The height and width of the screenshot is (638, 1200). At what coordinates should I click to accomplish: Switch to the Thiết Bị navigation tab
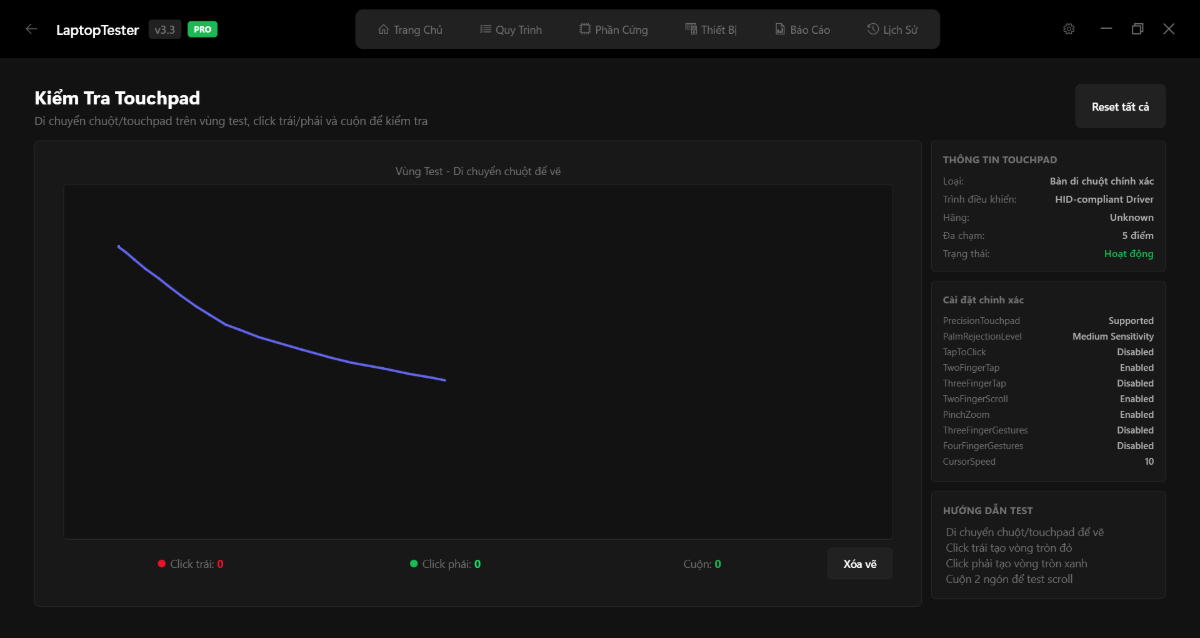pos(711,29)
